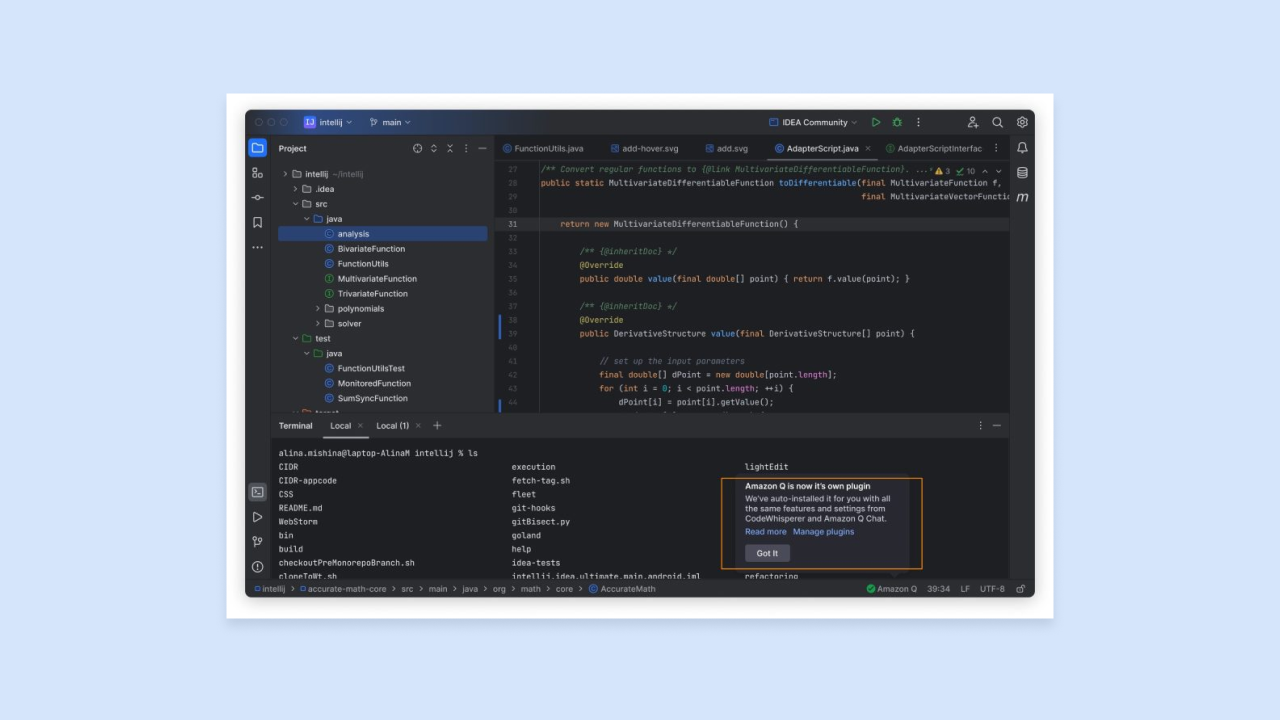The width and height of the screenshot is (1280, 720).
Task: Select the Local (1) terminal tab
Action: click(392, 426)
